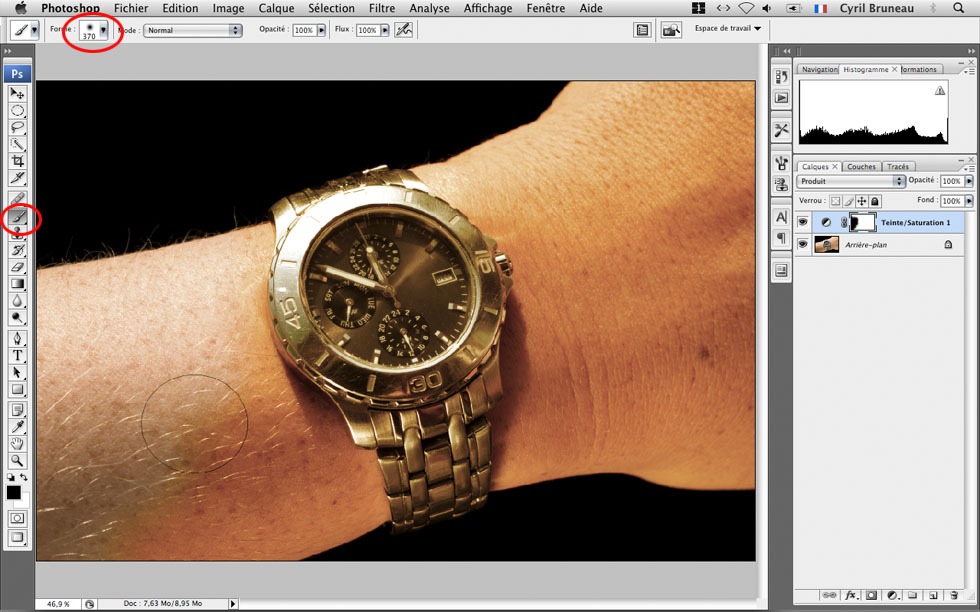Select the Eyedropper tool
Image resolution: width=980 pixels, height=612 pixels.
18,427
